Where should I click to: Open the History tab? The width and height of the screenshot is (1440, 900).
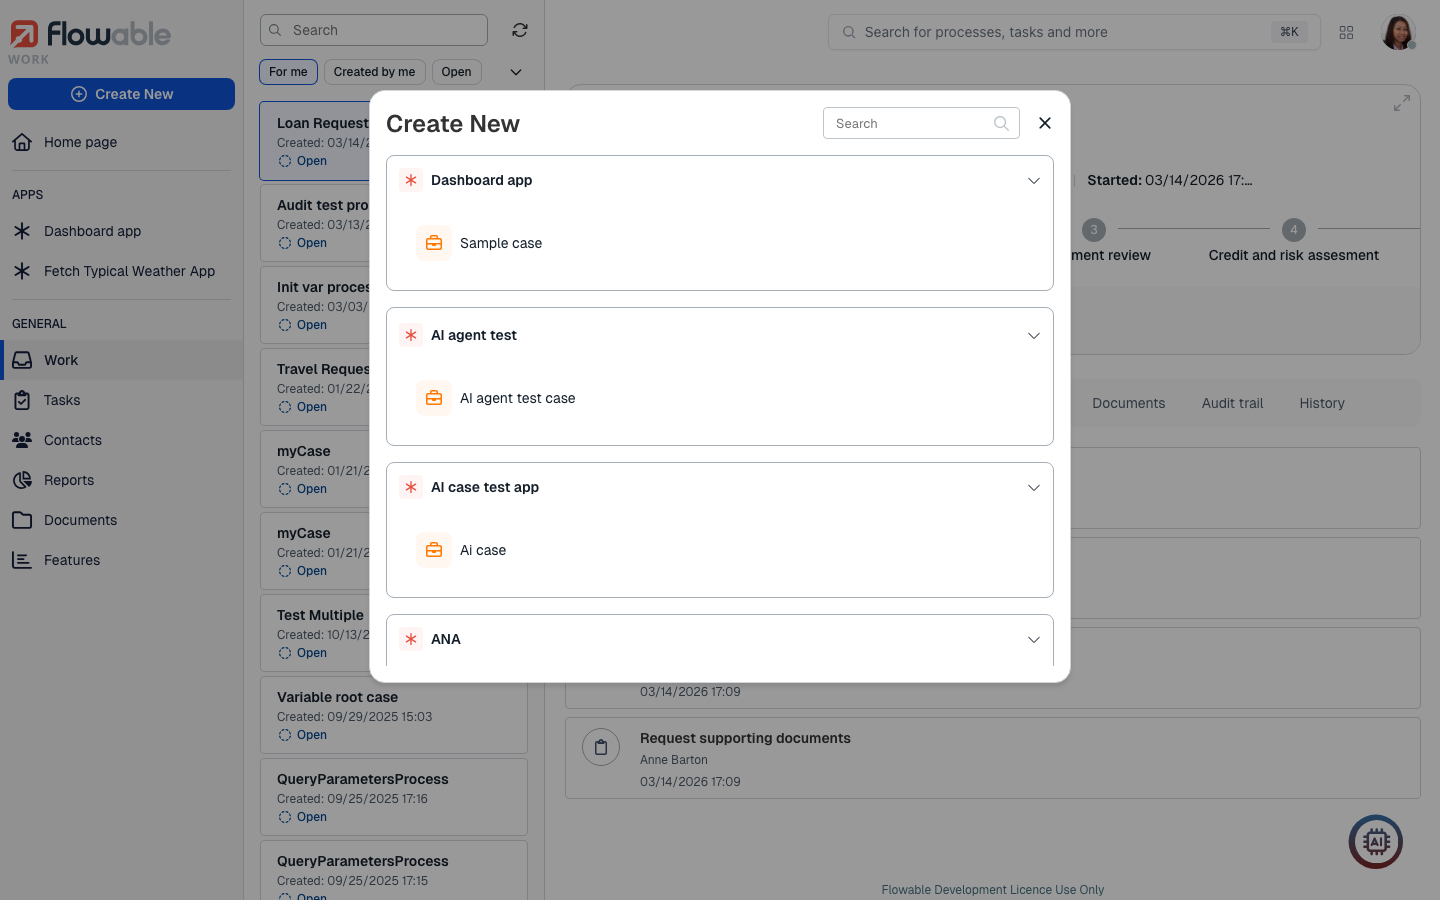tap(1321, 403)
